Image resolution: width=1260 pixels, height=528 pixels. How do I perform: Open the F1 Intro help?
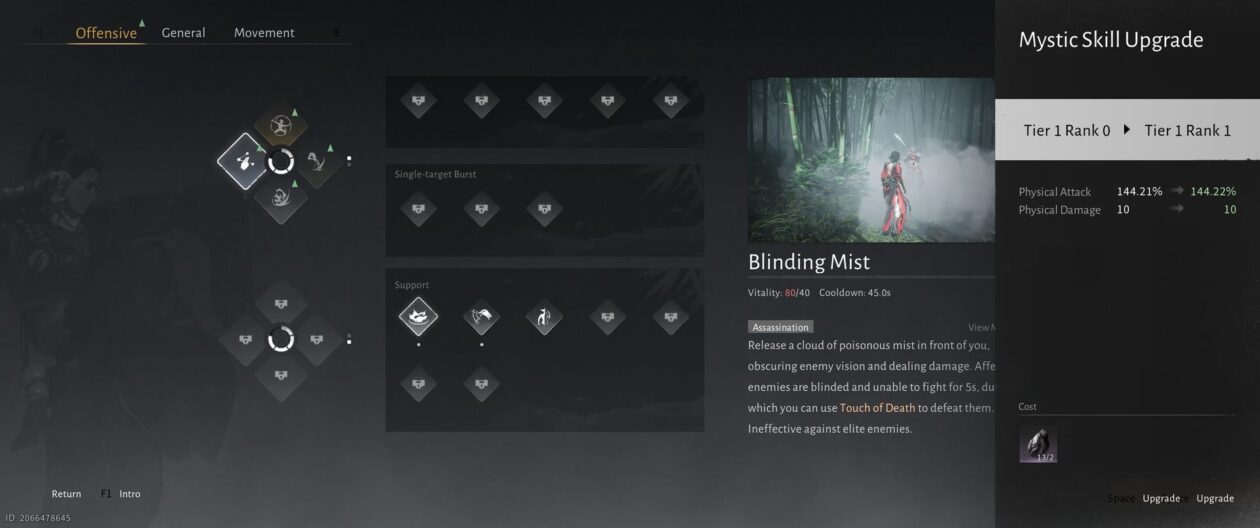120,494
